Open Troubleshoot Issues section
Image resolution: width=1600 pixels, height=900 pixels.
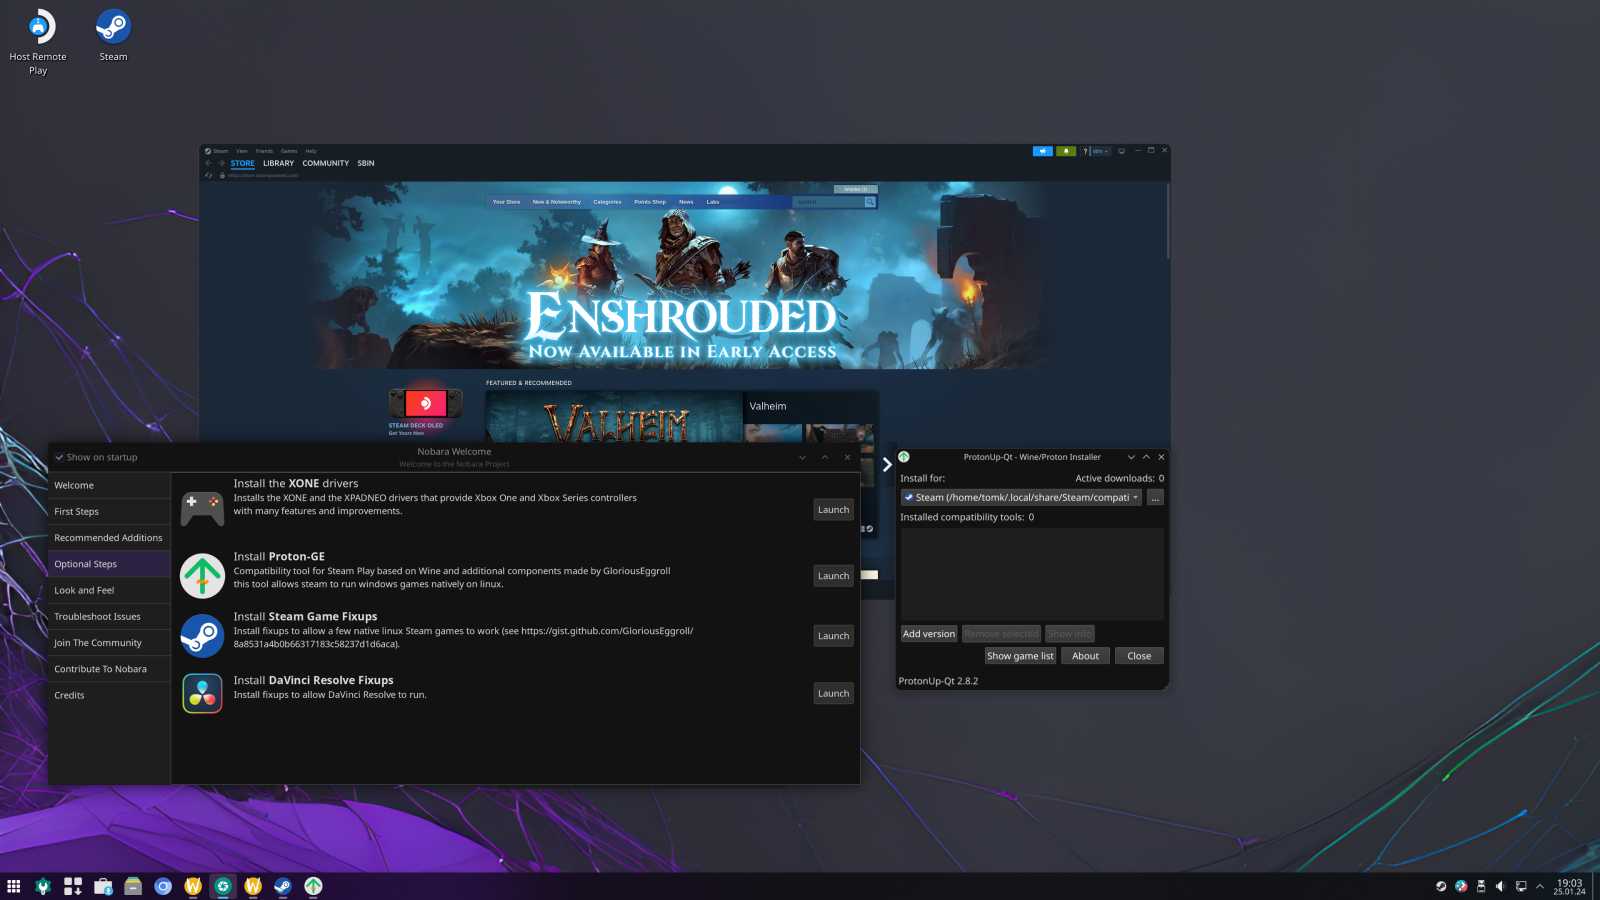(109, 617)
